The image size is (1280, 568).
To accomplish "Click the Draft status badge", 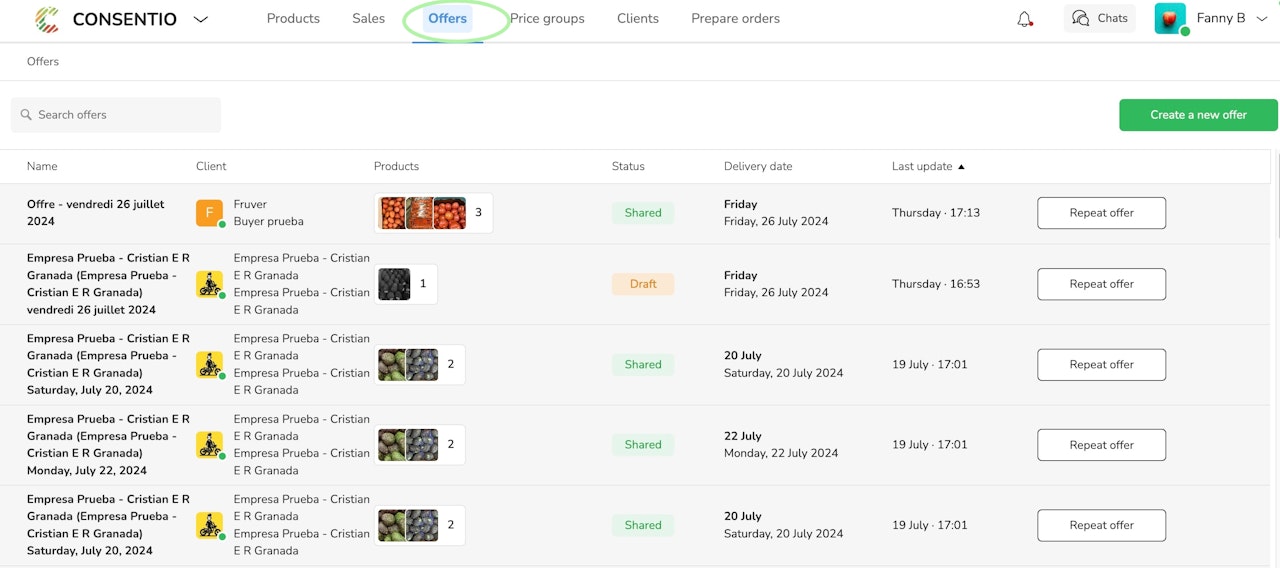I will click(643, 284).
